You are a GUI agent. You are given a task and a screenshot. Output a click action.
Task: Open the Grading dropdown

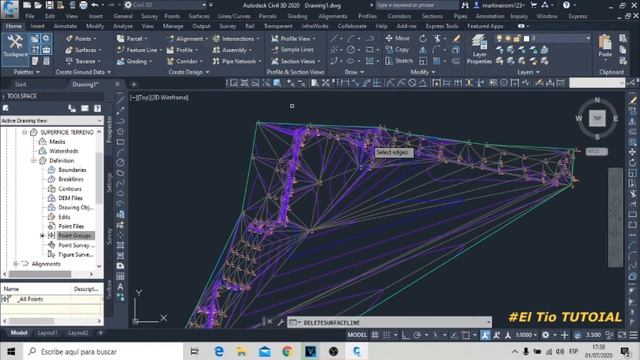[x=134, y=61]
